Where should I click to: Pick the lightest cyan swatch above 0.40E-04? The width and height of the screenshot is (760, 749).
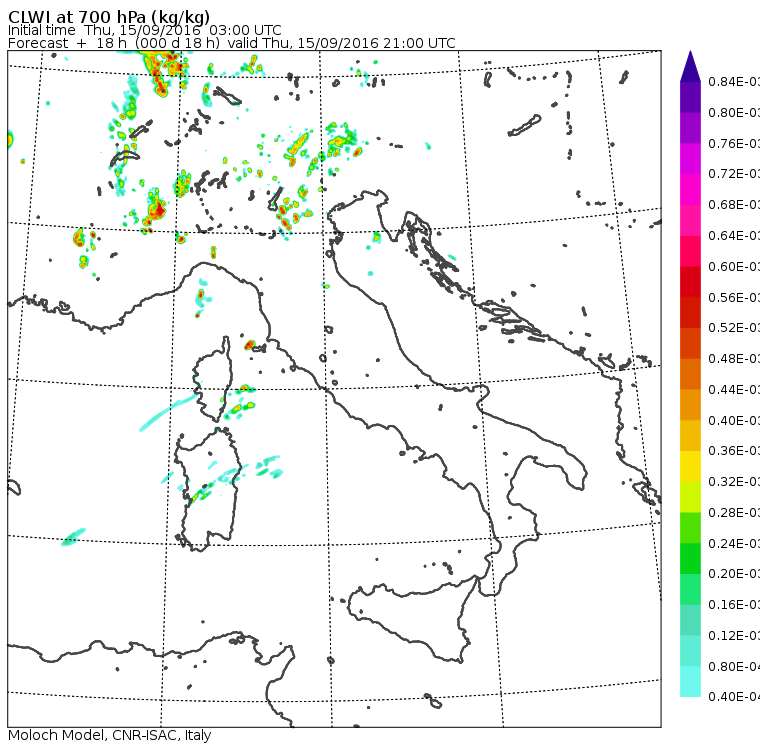click(690, 681)
